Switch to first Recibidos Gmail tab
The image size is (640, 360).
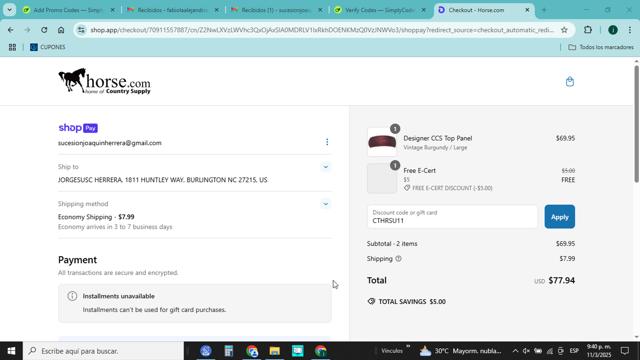point(172,10)
